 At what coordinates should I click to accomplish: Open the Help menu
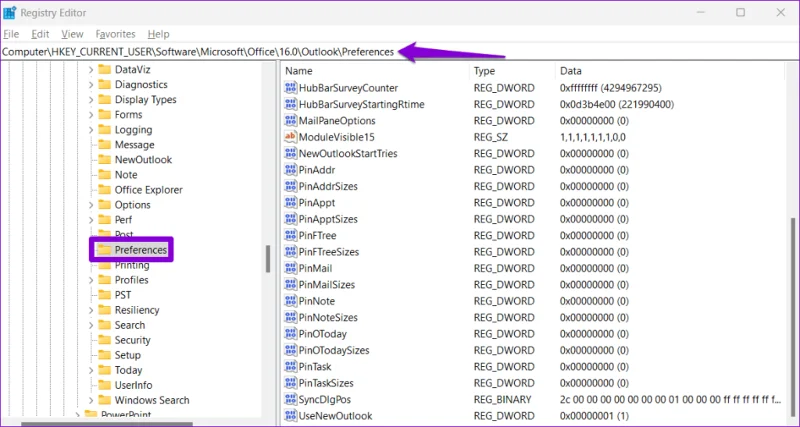[159, 34]
